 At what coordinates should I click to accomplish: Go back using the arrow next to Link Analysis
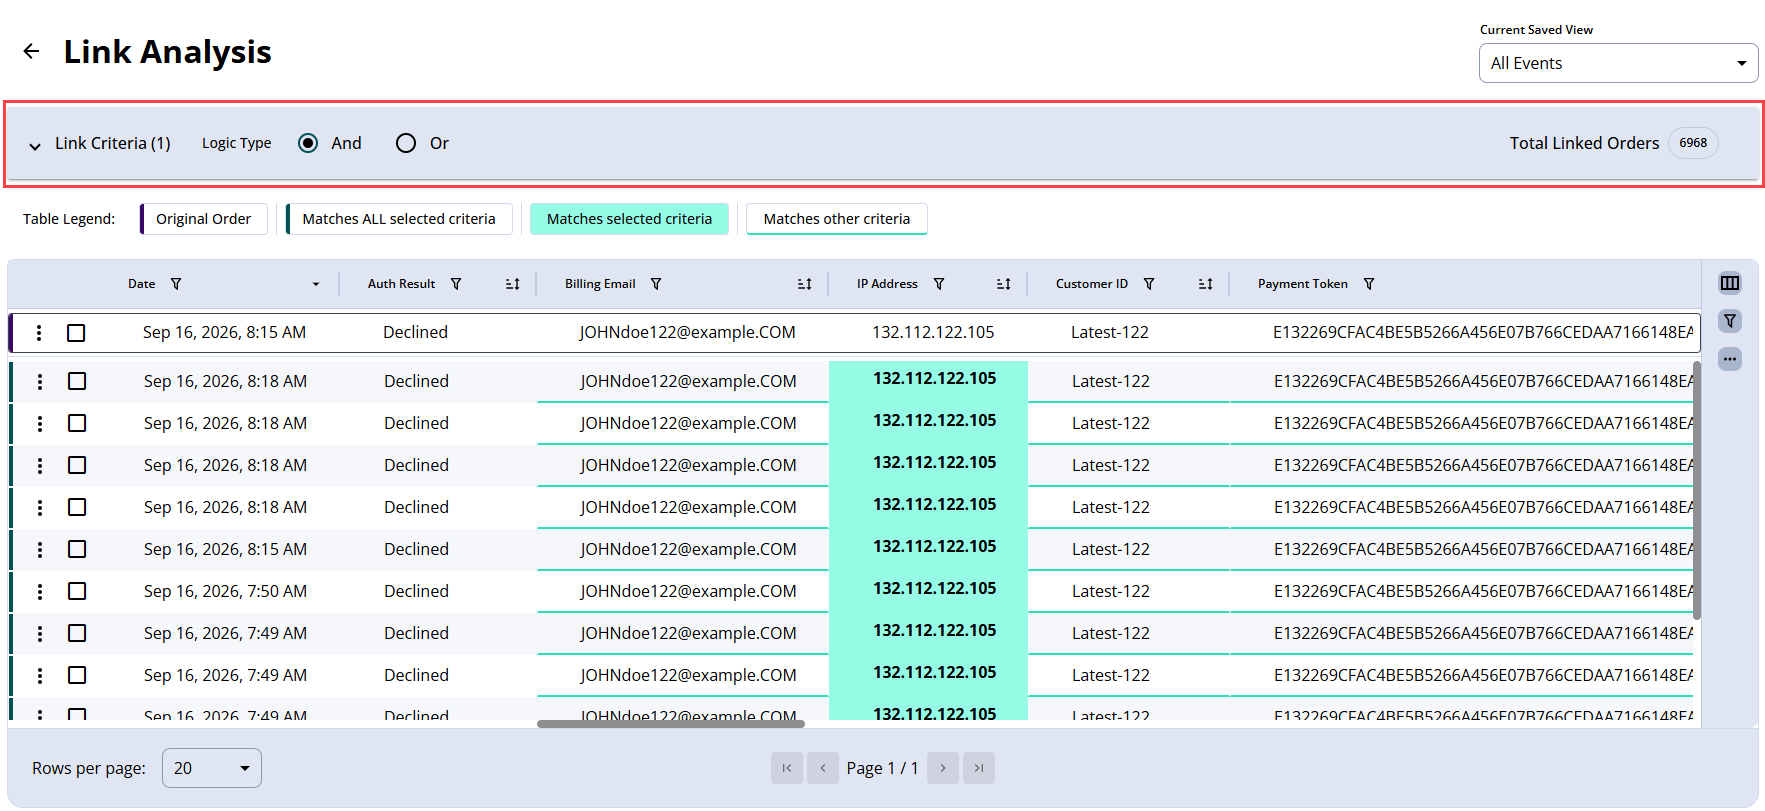point(32,52)
